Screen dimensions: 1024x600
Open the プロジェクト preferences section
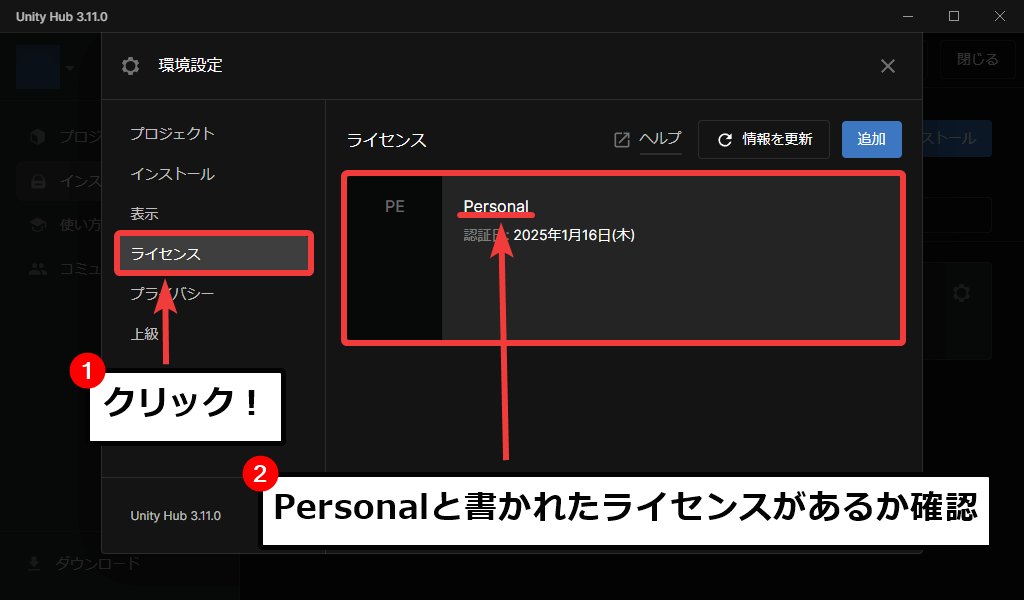172,134
